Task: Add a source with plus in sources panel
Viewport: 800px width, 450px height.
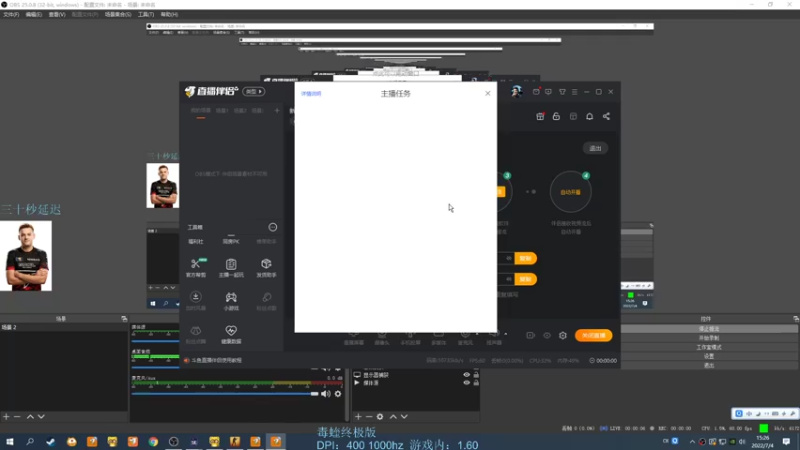Action: coord(358,416)
